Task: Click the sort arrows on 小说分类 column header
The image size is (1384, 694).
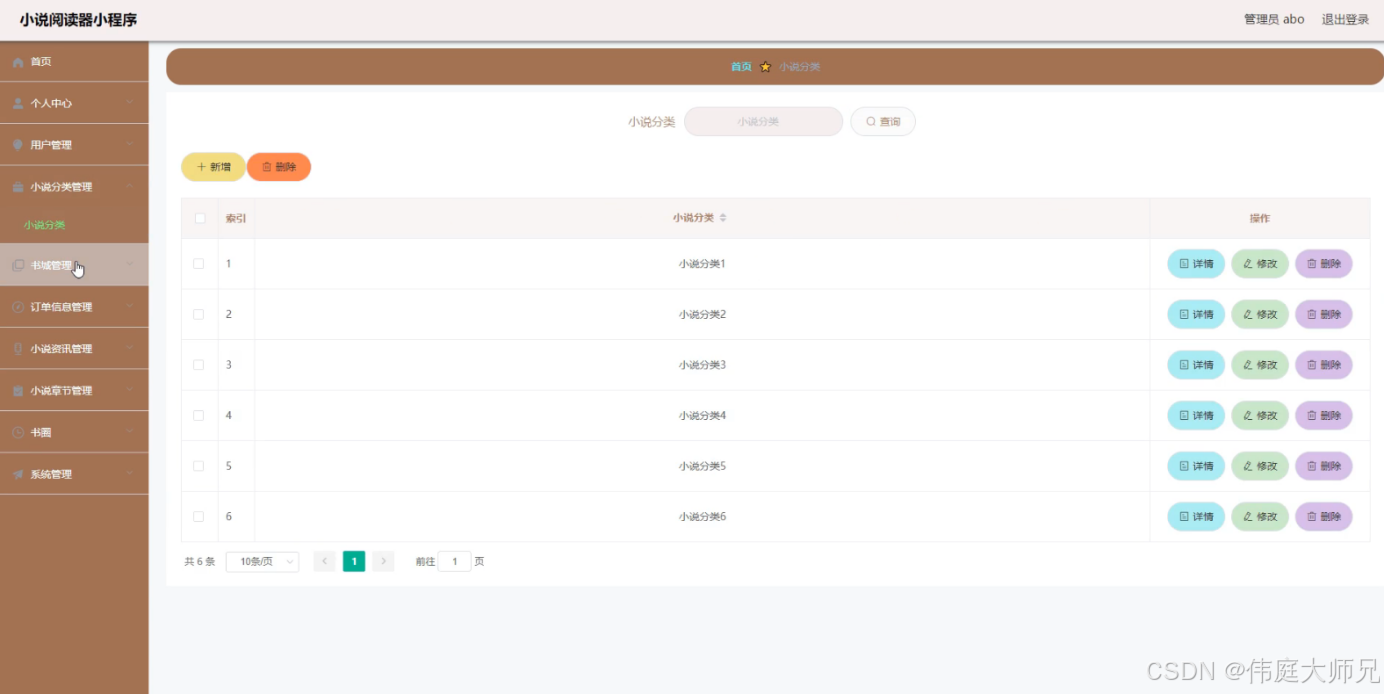Action: tap(723, 218)
